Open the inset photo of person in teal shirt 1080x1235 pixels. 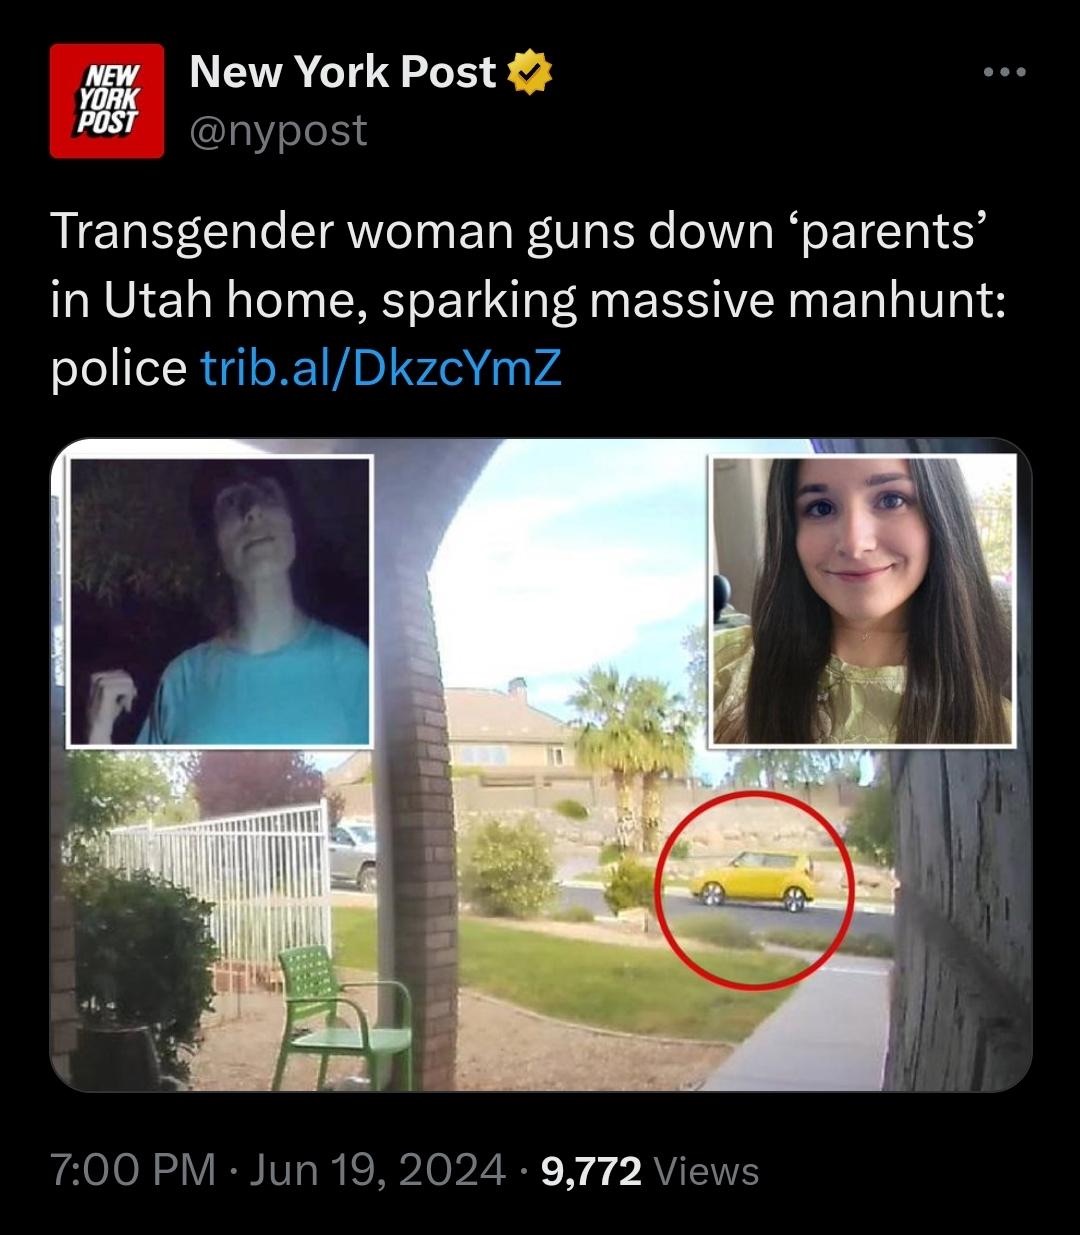click(220, 600)
